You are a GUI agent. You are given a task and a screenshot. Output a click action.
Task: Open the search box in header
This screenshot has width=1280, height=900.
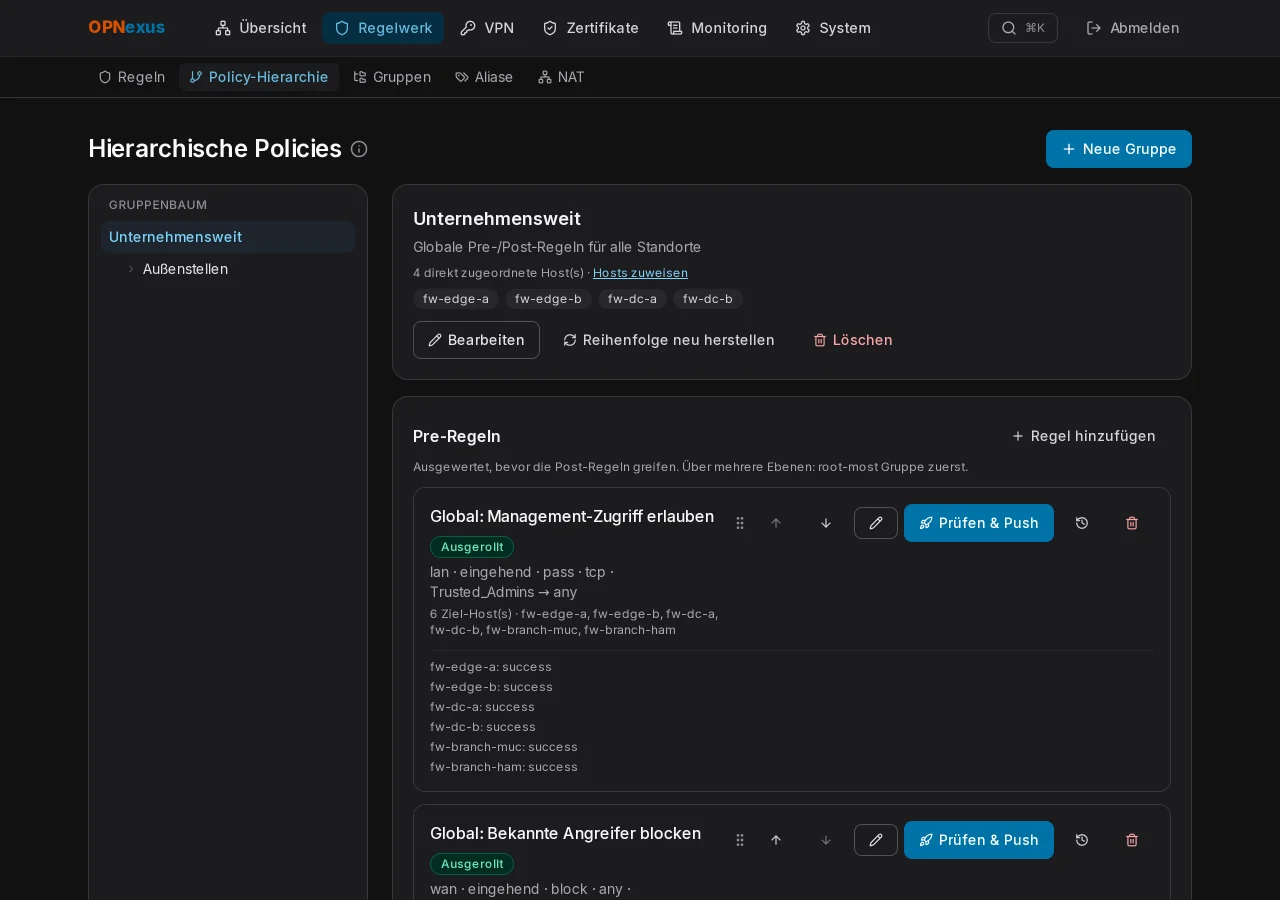pos(1023,28)
